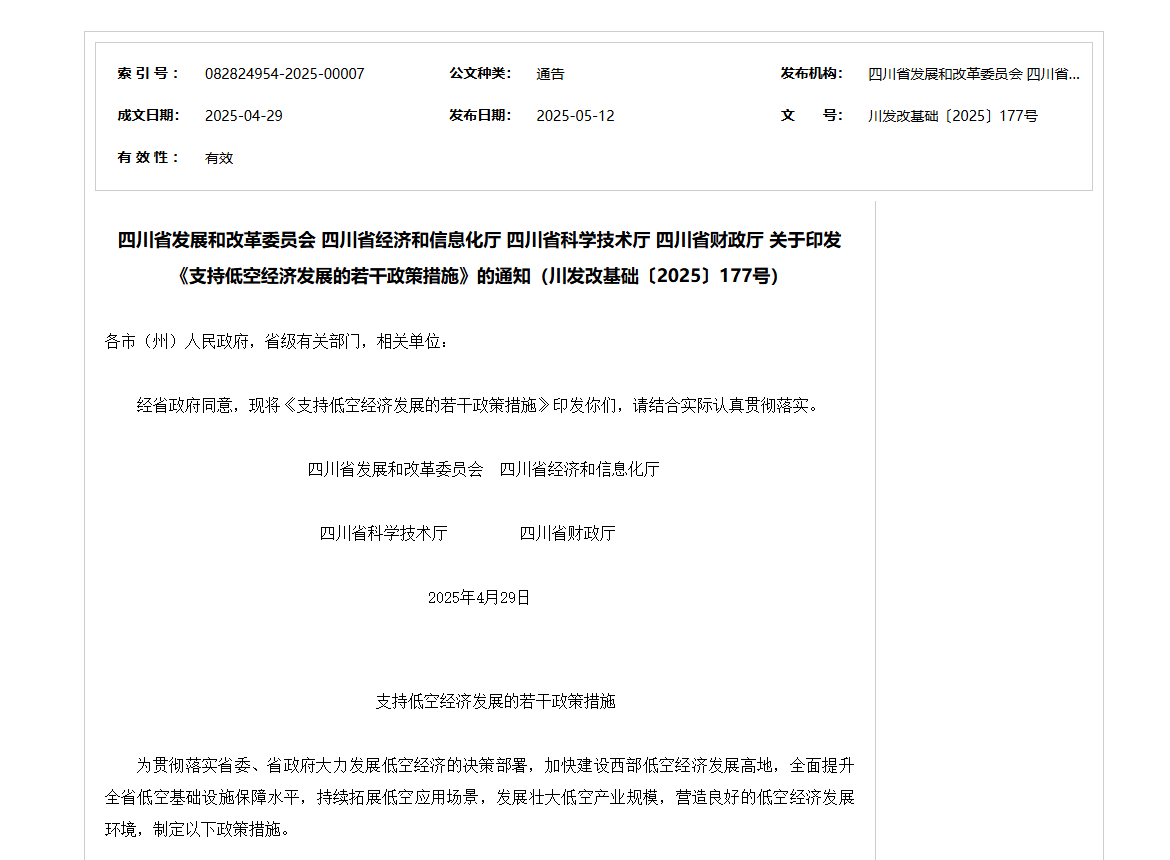The image size is (1170, 860).
Task: Click the signature 四川省发展和改革委员会
Action: point(395,469)
